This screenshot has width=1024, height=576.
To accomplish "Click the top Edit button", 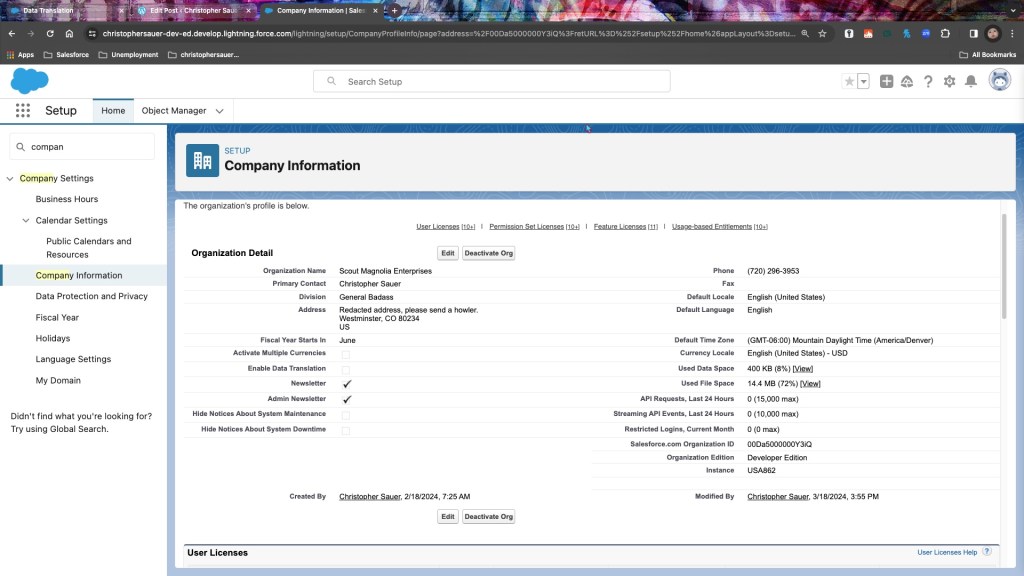I will (x=448, y=253).
